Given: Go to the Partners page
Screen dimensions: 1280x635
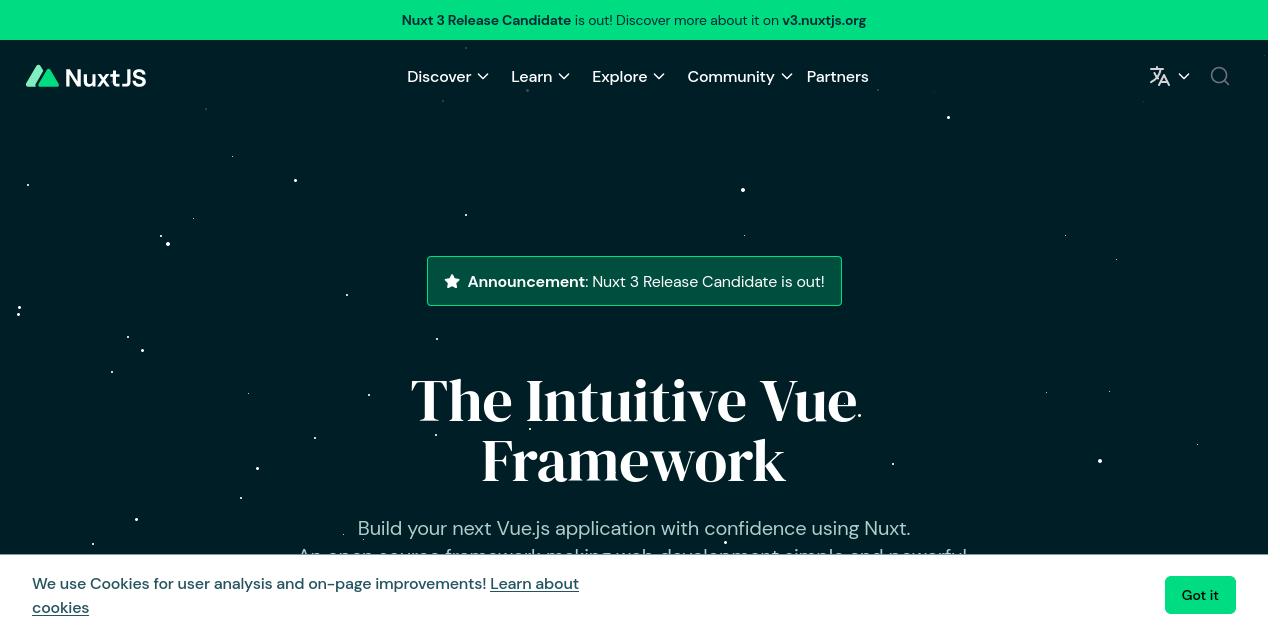Looking at the screenshot, I should 837,77.
